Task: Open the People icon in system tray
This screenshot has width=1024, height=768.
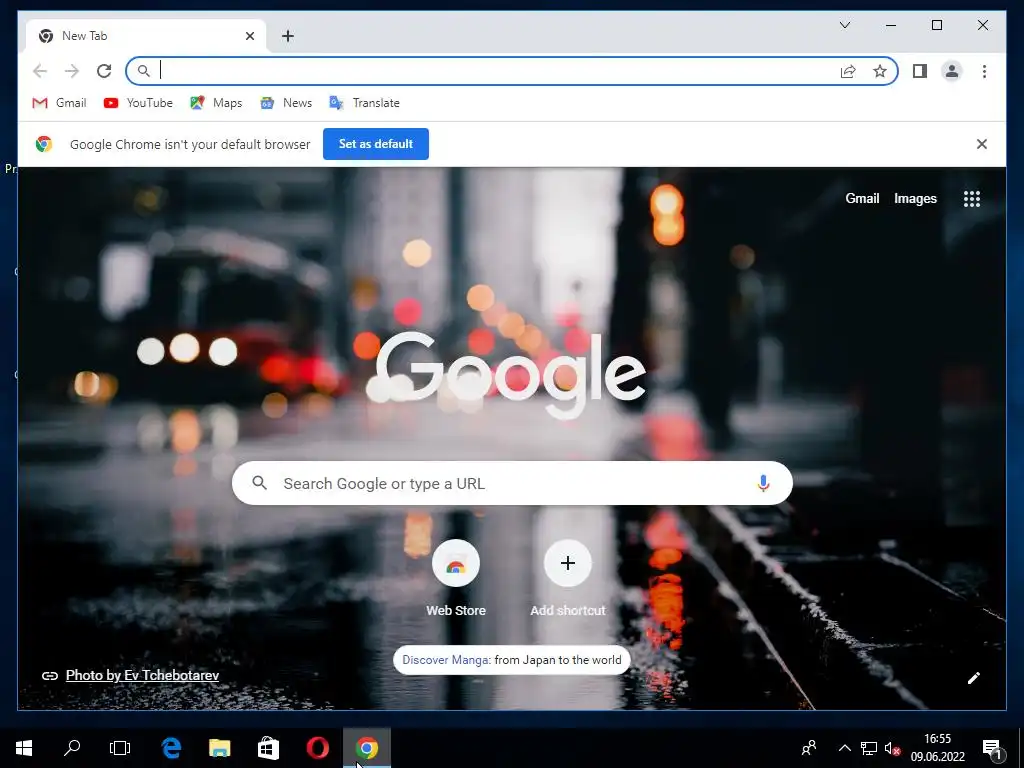Action: click(809, 748)
